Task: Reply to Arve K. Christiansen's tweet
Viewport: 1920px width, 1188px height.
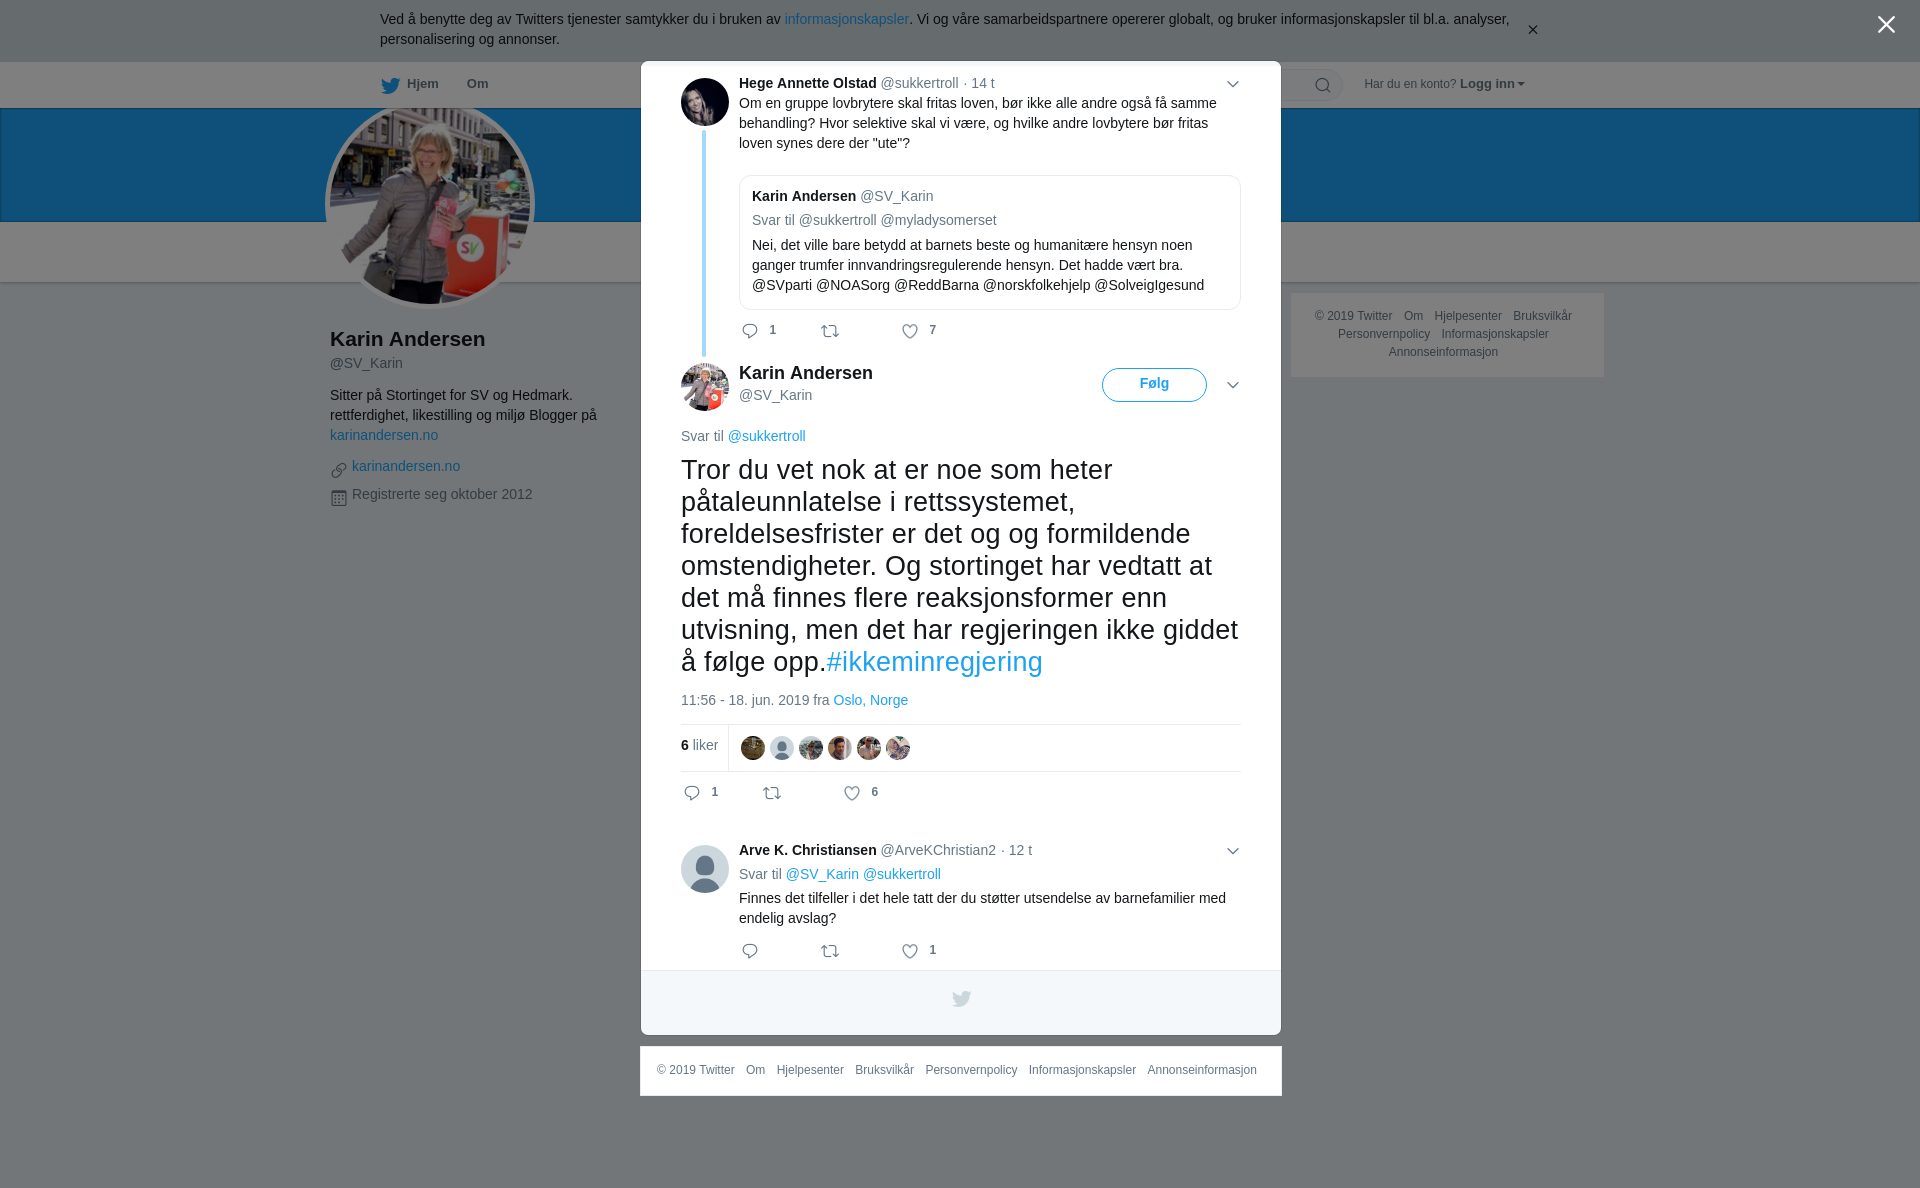Action: (750, 951)
